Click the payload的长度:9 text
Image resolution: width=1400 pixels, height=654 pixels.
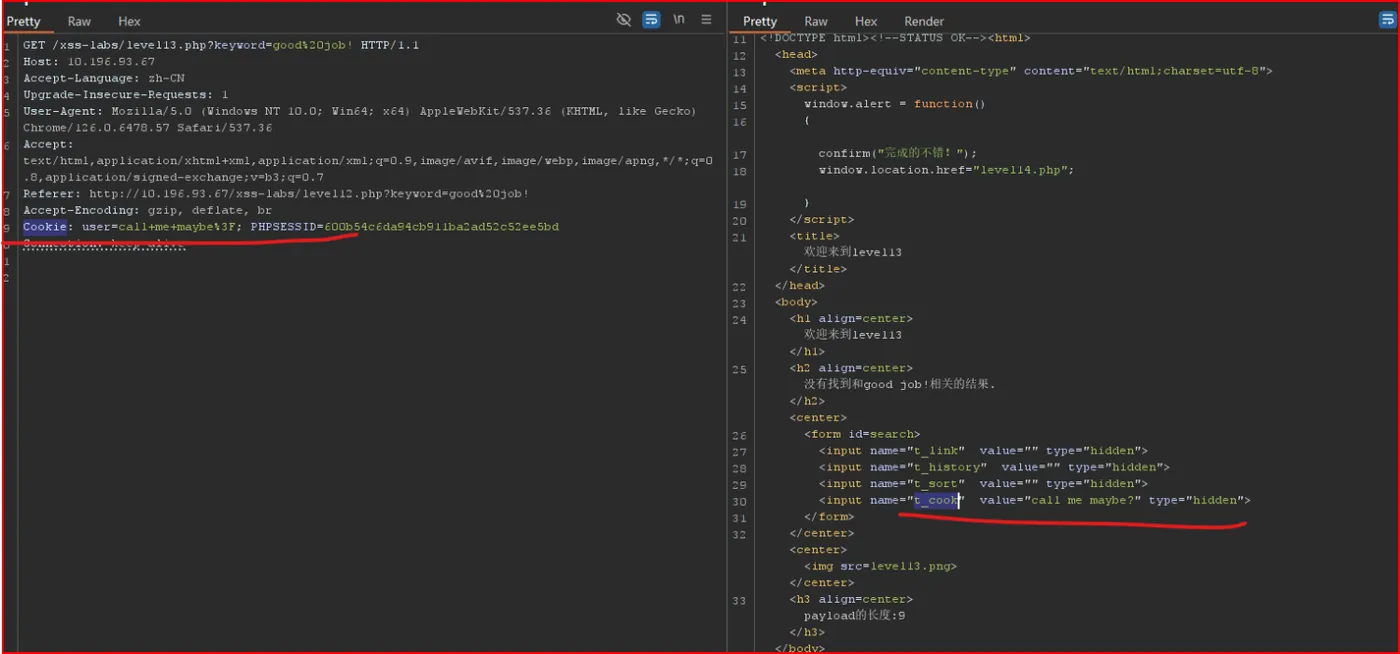point(854,616)
